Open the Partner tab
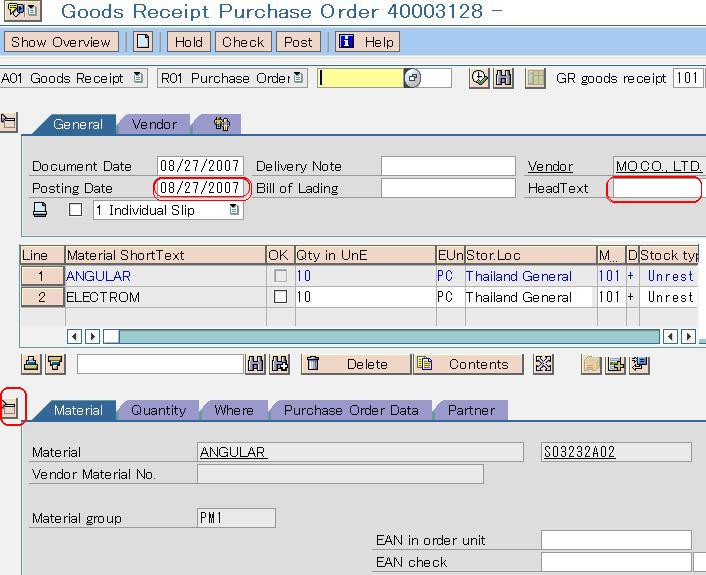 [471, 410]
